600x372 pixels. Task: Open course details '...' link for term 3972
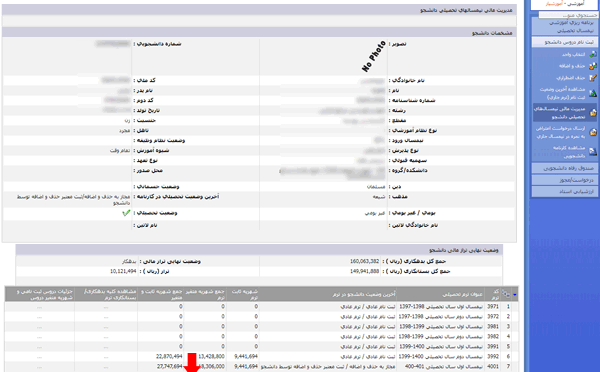tap(39, 317)
